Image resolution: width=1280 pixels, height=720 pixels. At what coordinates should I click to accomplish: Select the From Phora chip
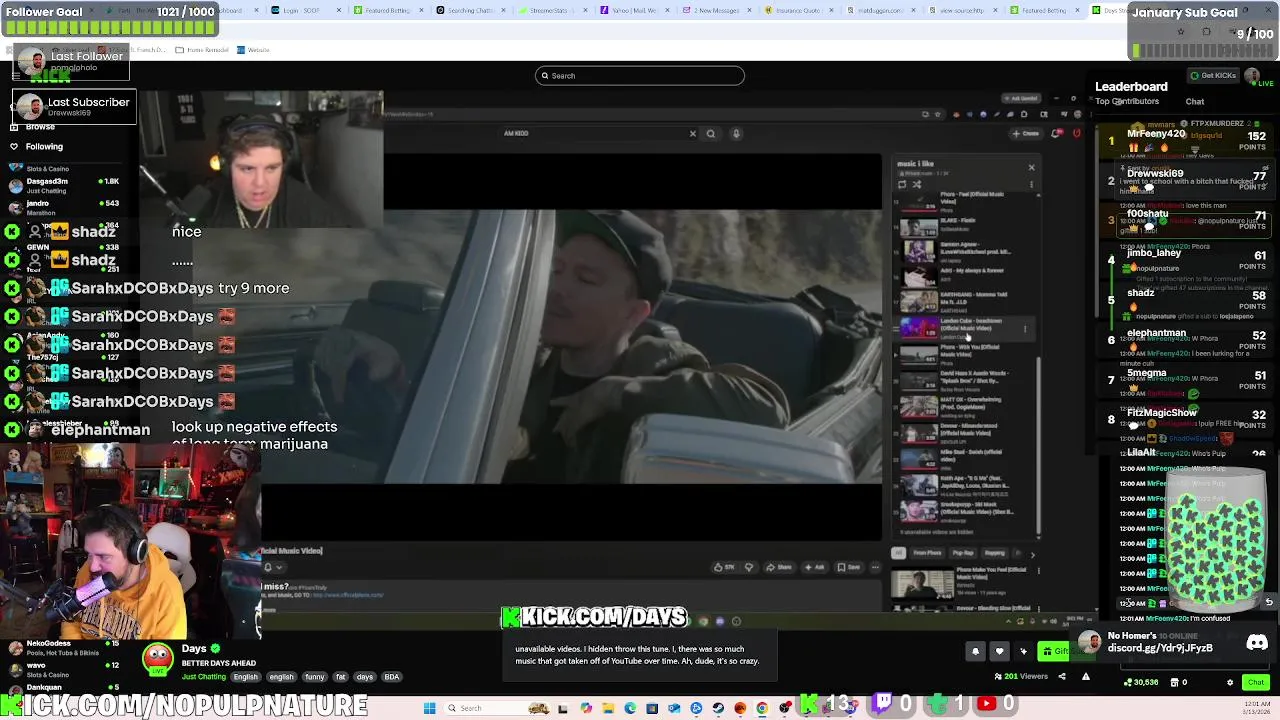click(x=927, y=553)
